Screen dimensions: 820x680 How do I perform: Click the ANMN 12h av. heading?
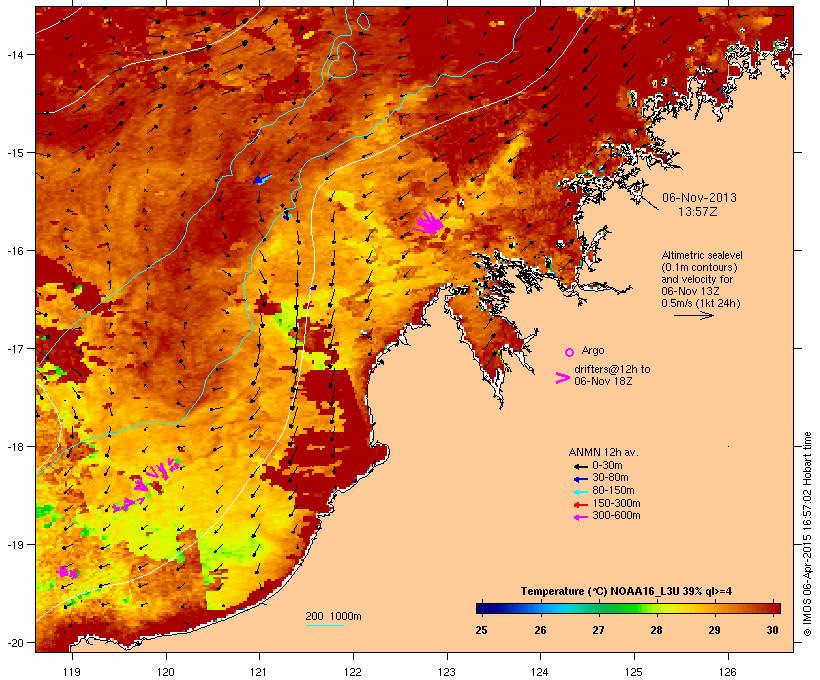pos(603,452)
